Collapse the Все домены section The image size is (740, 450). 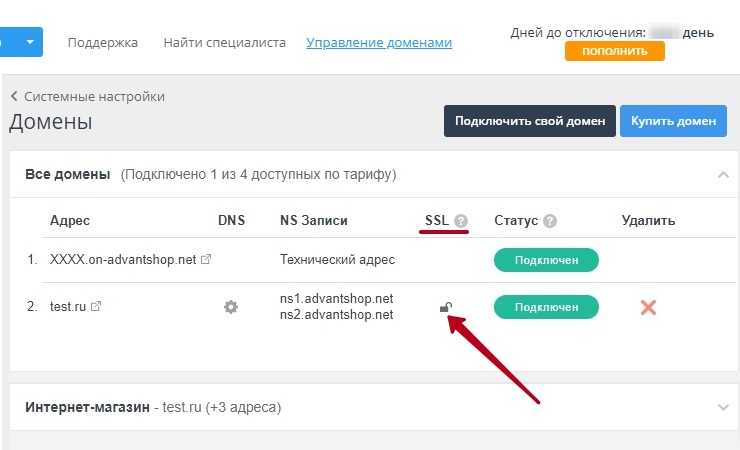coord(722,175)
